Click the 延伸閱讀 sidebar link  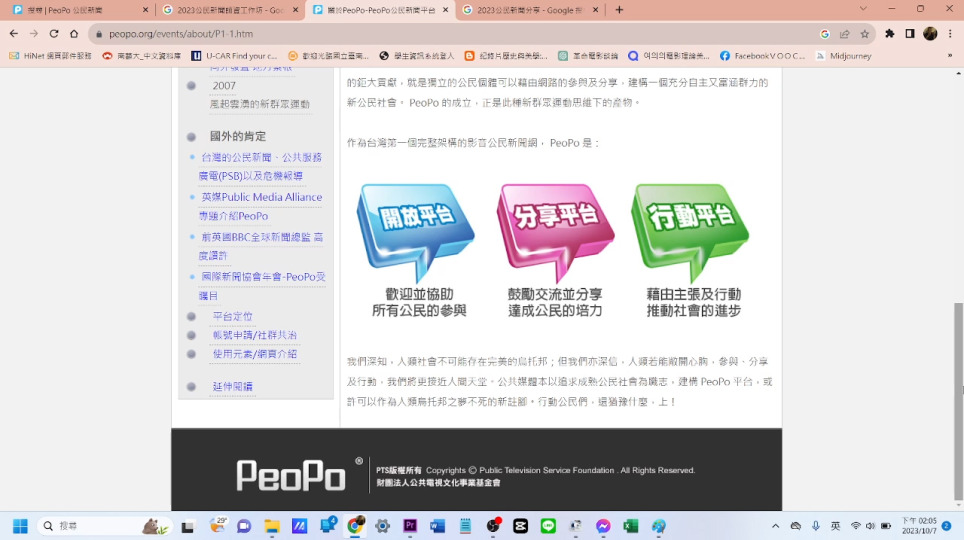pos(232,386)
